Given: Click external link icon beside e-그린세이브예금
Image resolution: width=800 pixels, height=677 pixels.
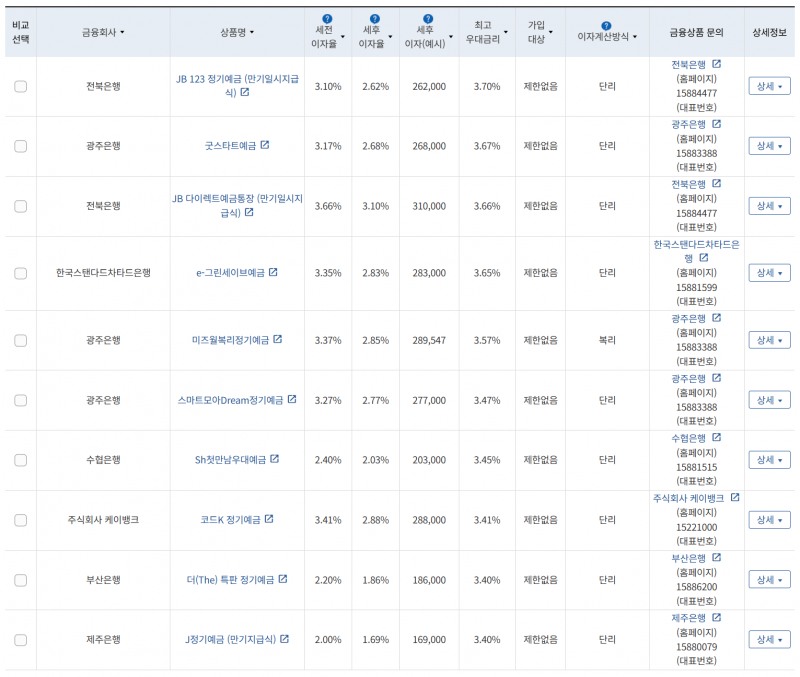Looking at the screenshot, I should [x=273, y=272].
